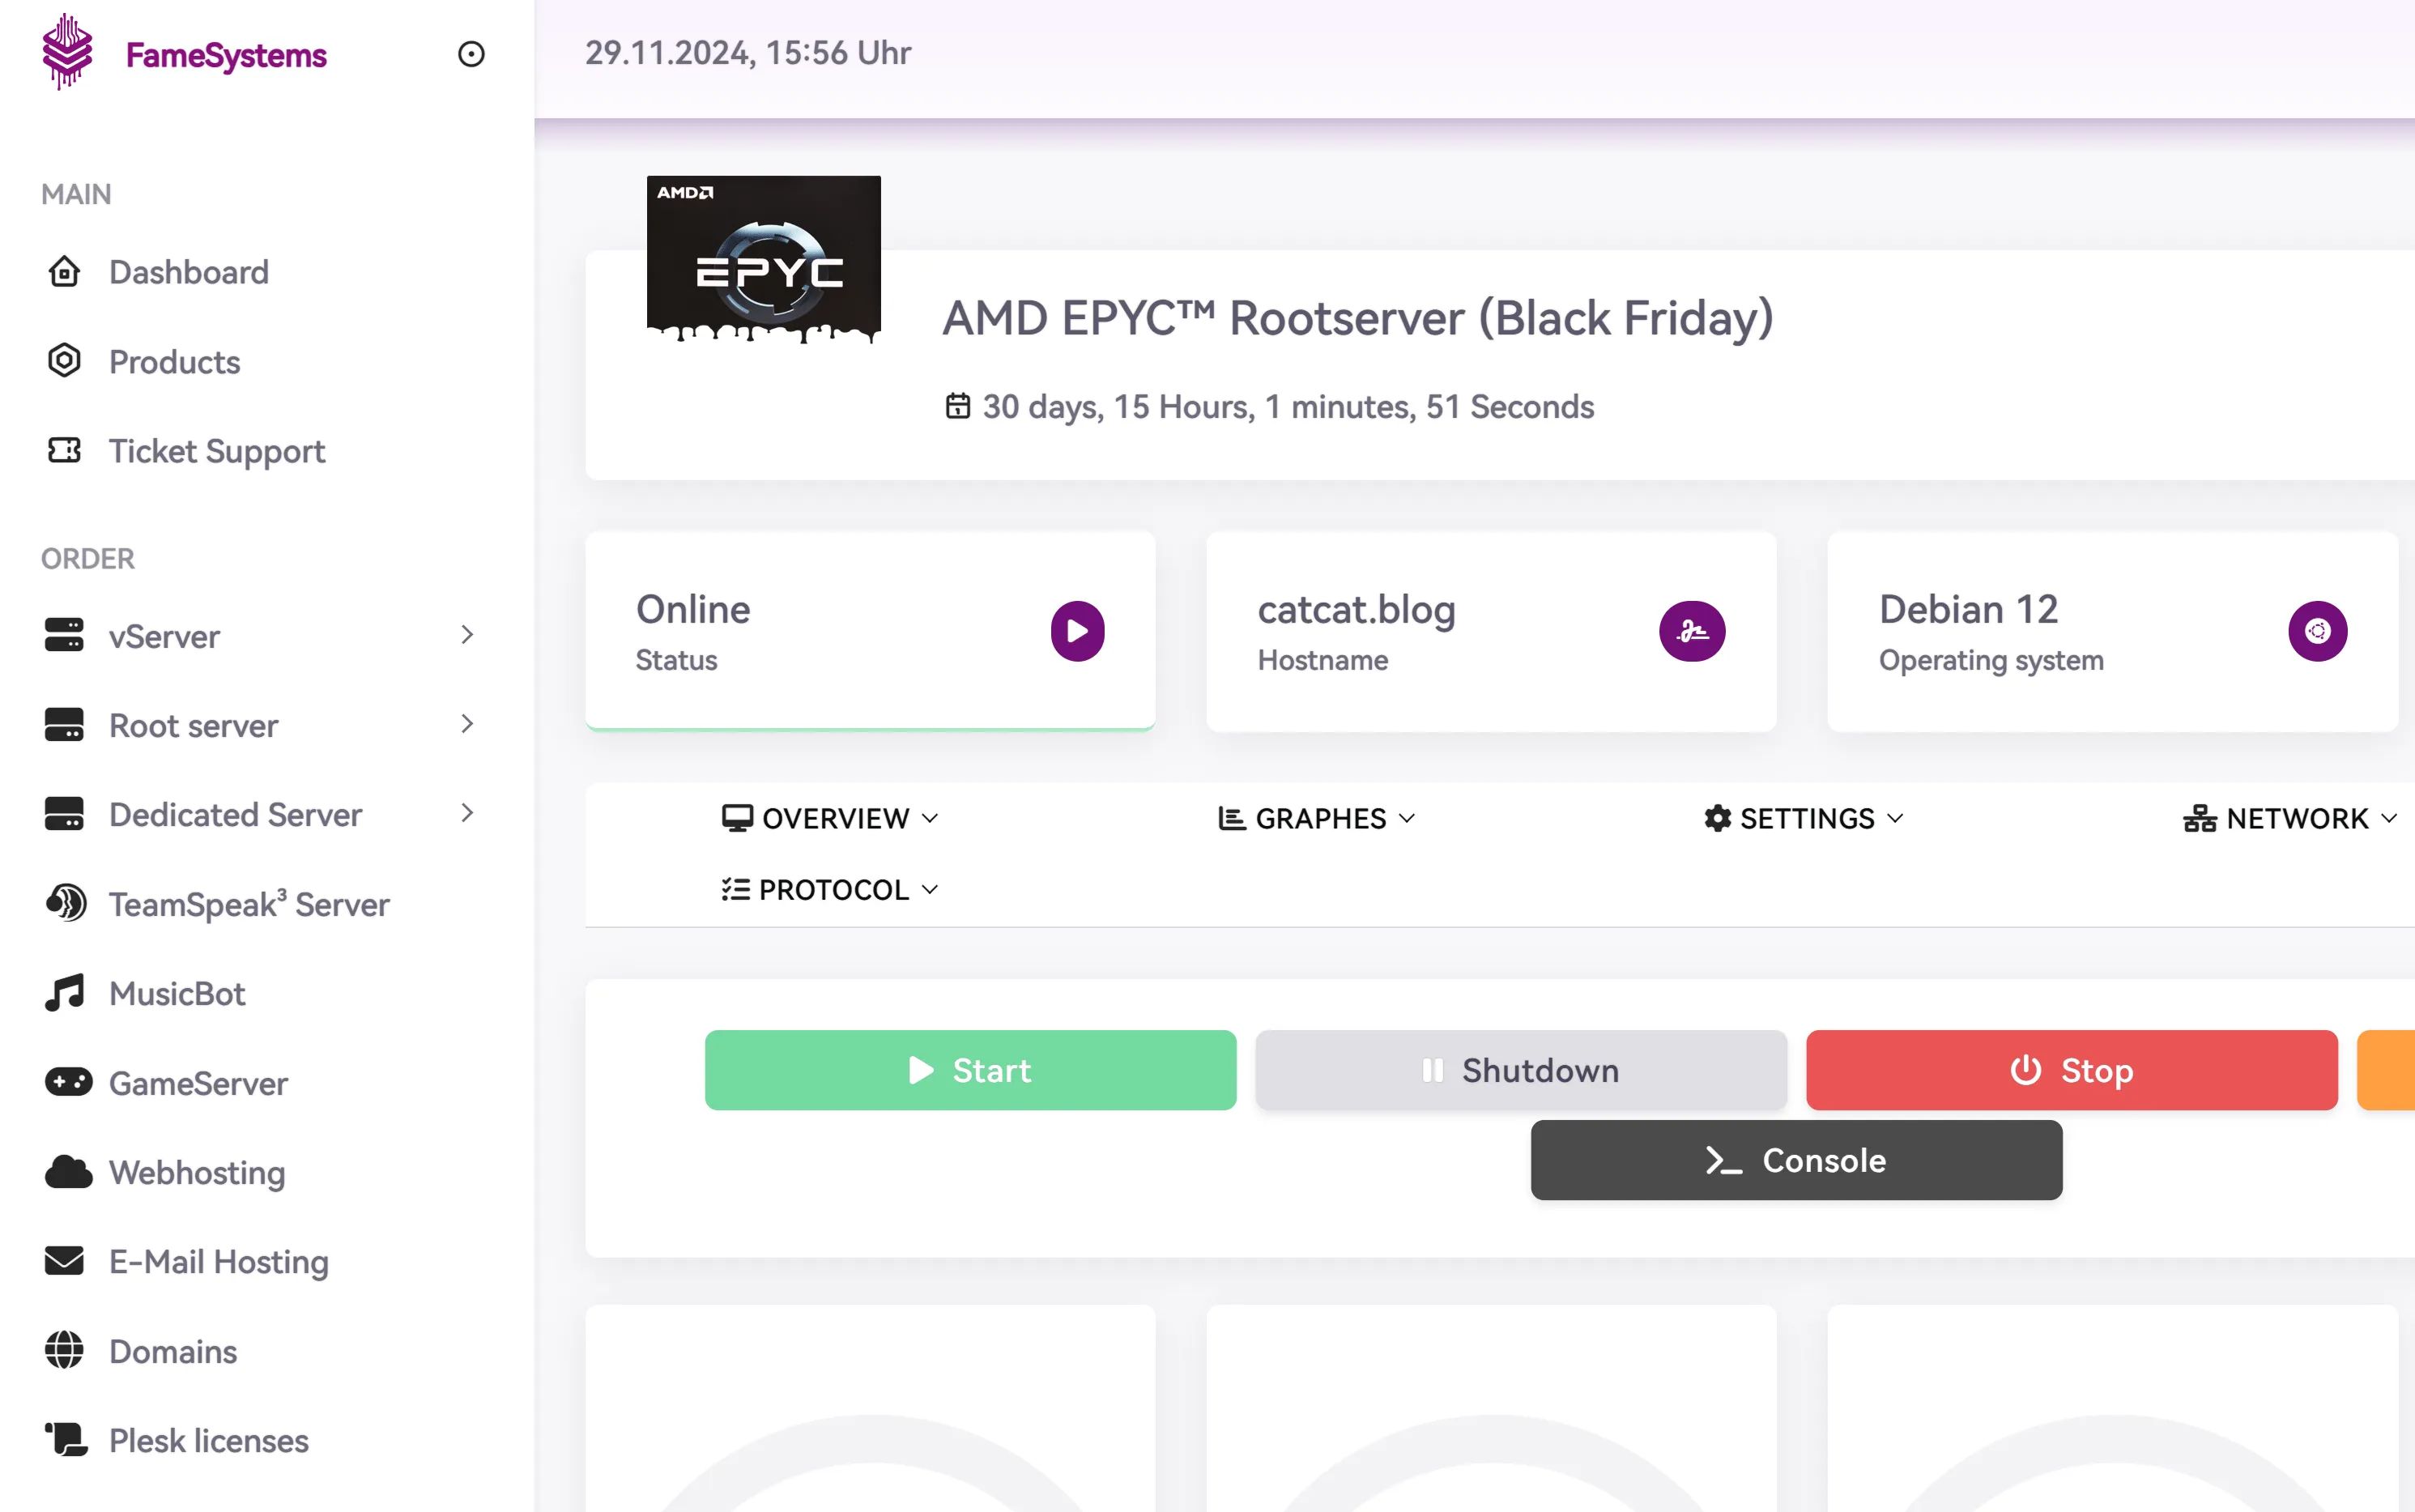Viewport: 2415px width, 1512px height.
Task: Click the Domains globe icon
Action: pos(64,1350)
